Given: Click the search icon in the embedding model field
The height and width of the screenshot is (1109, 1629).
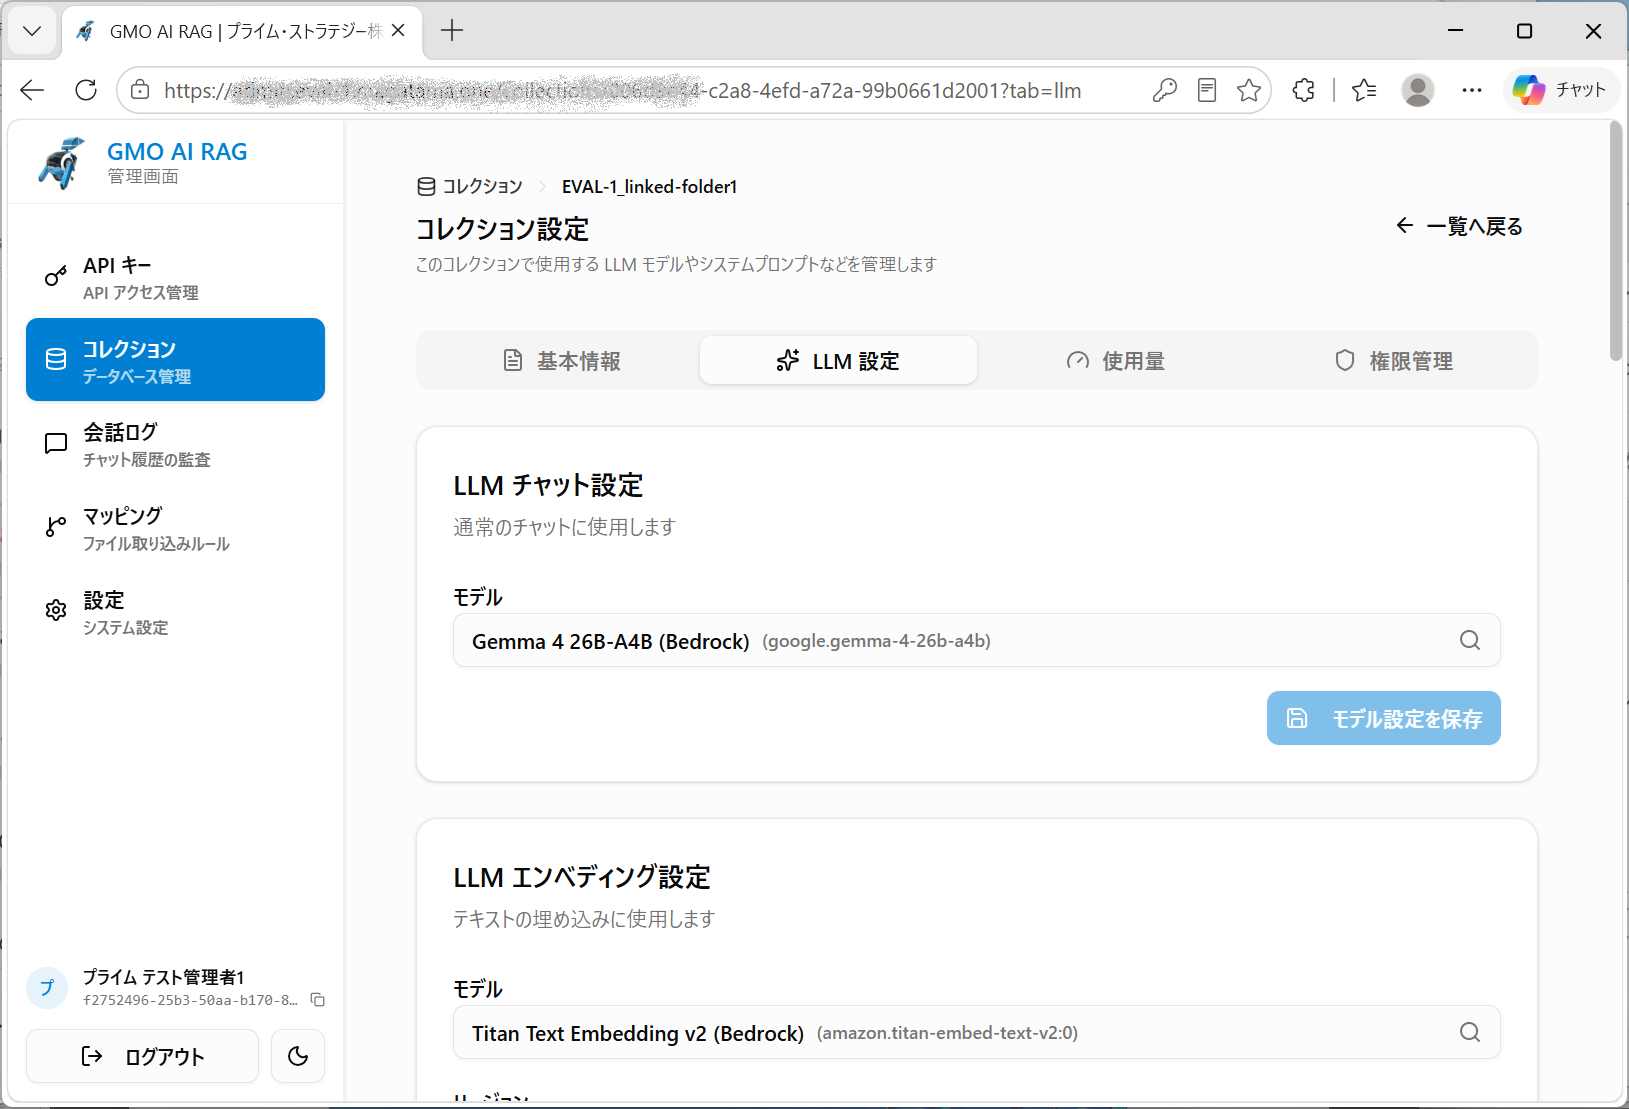Looking at the screenshot, I should pyautogui.click(x=1469, y=1032).
